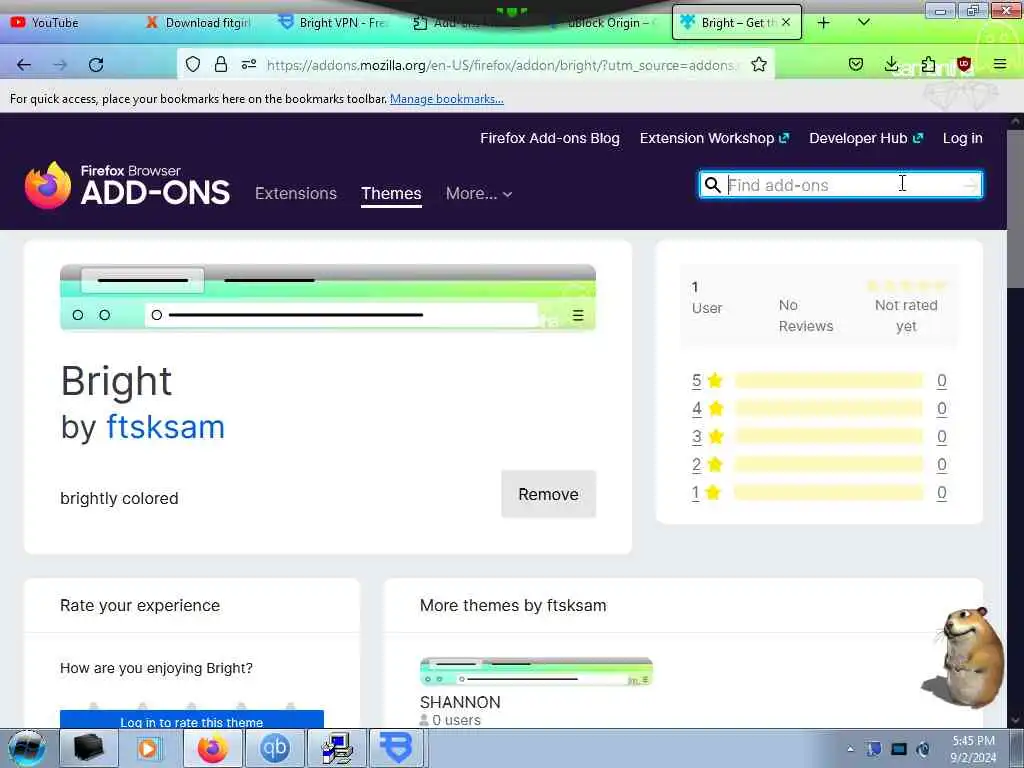Click Log in to rate this theme

click(192, 720)
